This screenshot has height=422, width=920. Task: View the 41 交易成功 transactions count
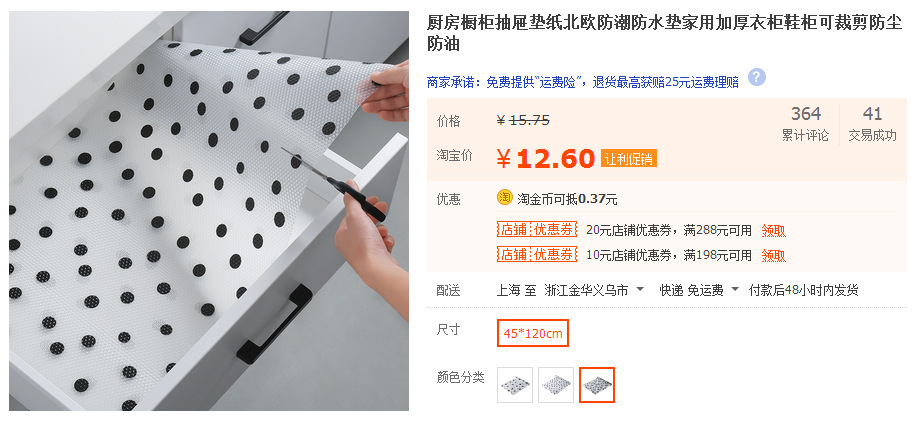pyautogui.click(x=872, y=123)
